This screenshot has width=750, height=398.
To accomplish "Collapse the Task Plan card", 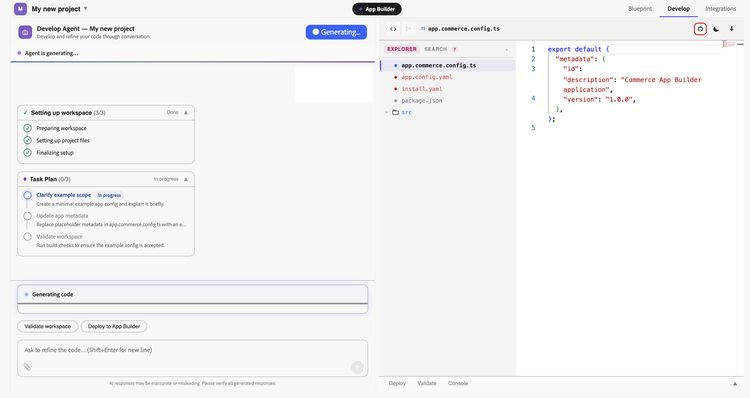I will (186, 179).
